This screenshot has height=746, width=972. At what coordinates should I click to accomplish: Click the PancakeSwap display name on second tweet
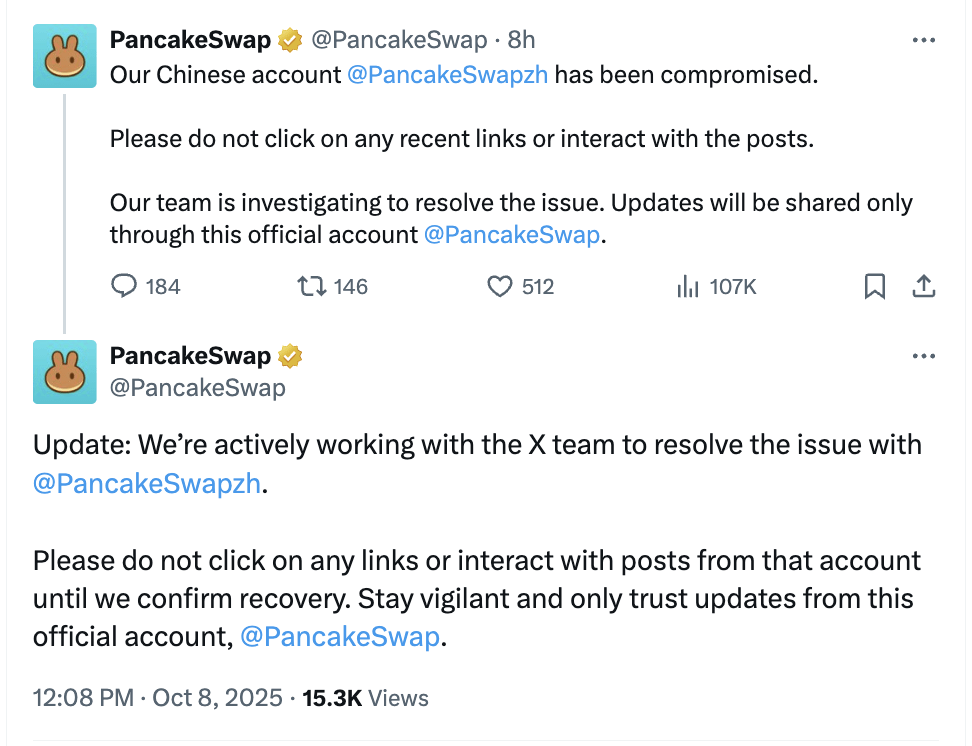click(190, 356)
